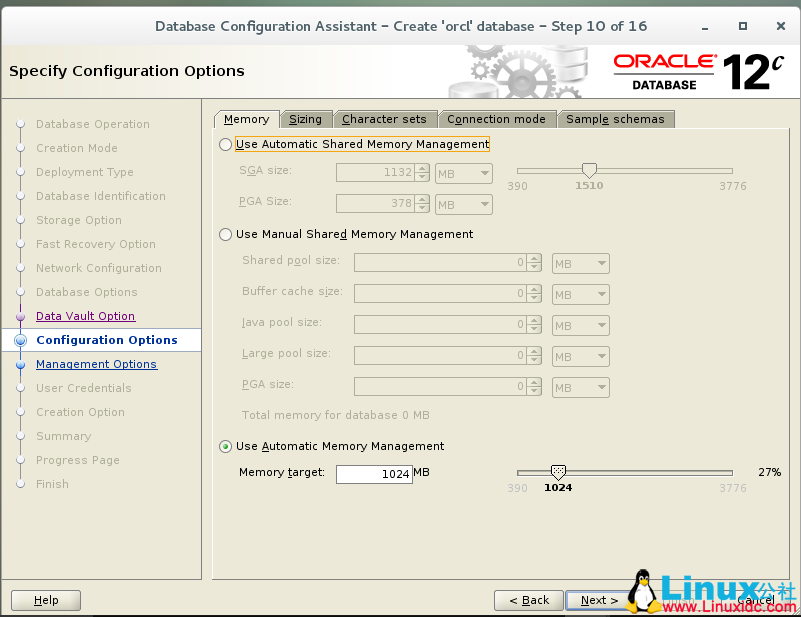Screen dimensions: 801x617
Task: Switch to the Sizing tab
Action: click(x=306, y=118)
